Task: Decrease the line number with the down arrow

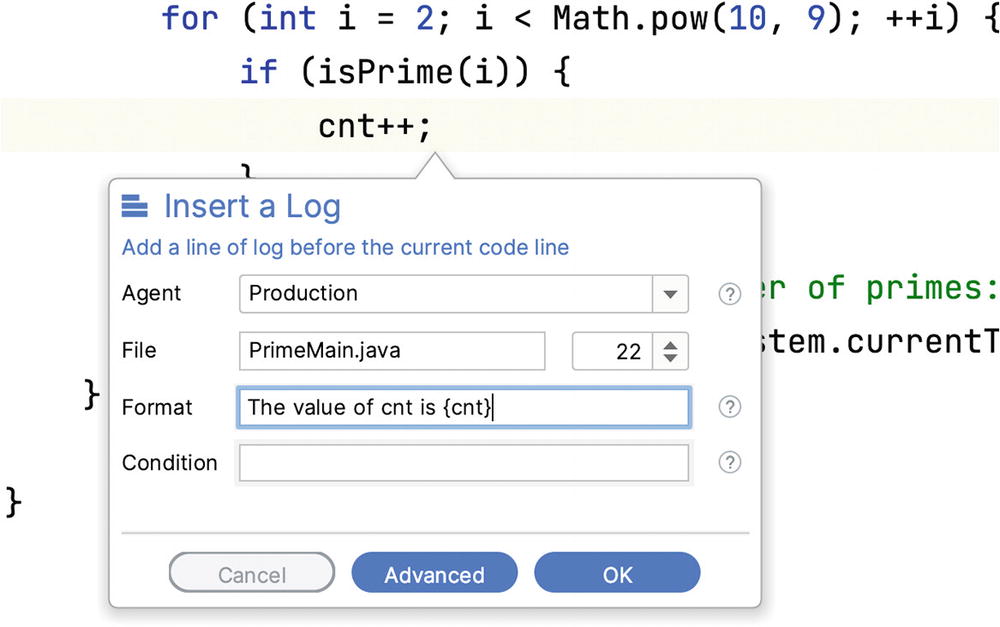Action: click(x=670, y=358)
